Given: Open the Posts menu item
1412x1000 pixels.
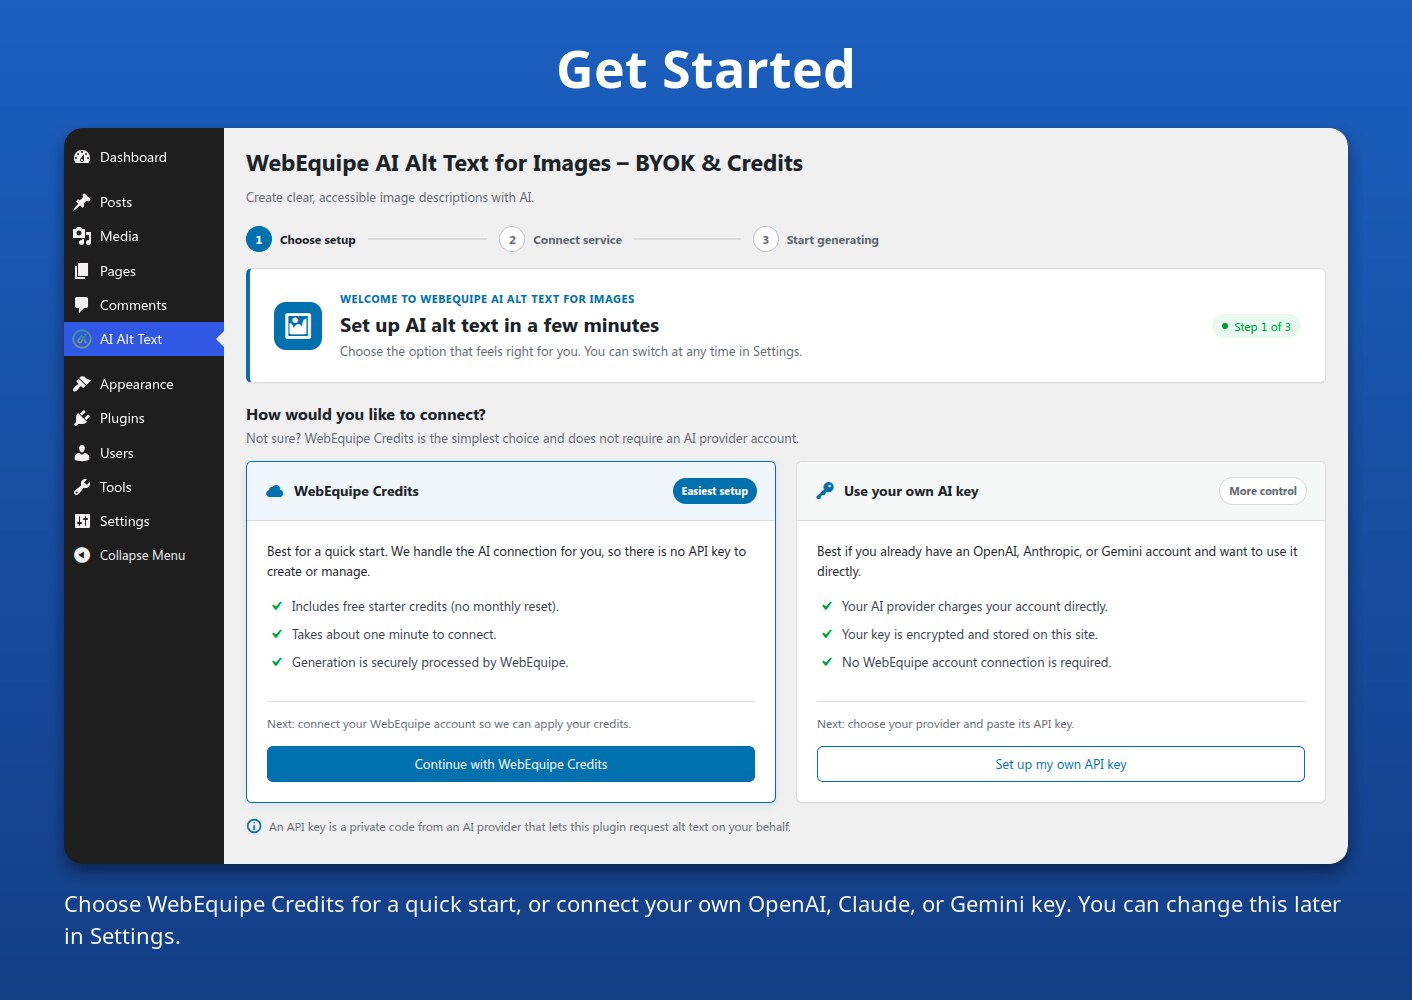Looking at the screenshot, I should click(x=116, y=202).
